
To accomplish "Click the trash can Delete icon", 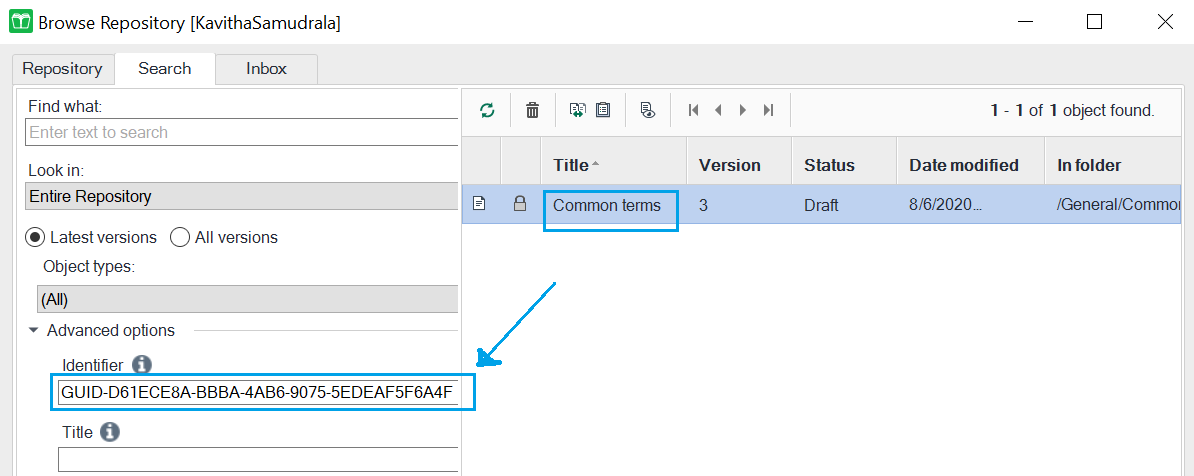I will [533, 110].
